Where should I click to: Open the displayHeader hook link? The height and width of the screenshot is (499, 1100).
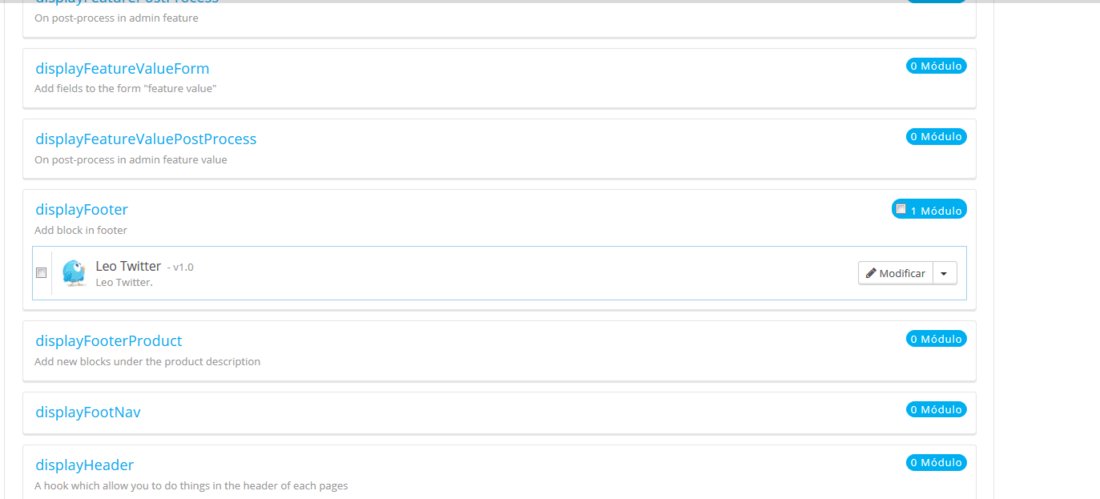84,465
